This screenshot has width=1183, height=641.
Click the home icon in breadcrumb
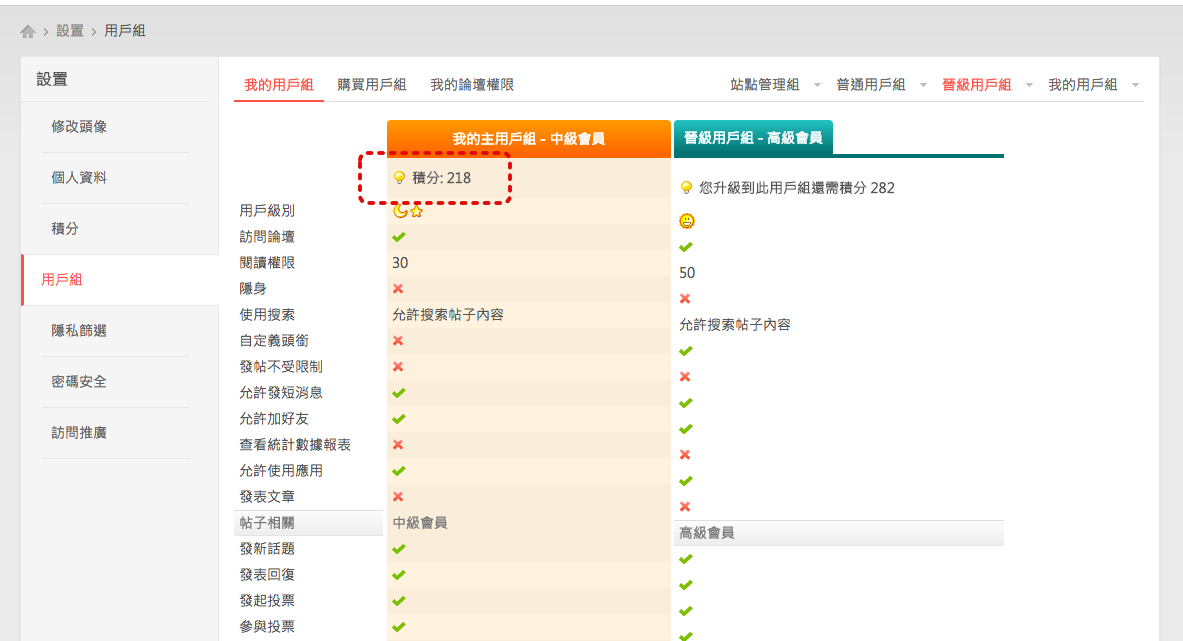coord(28,31)
